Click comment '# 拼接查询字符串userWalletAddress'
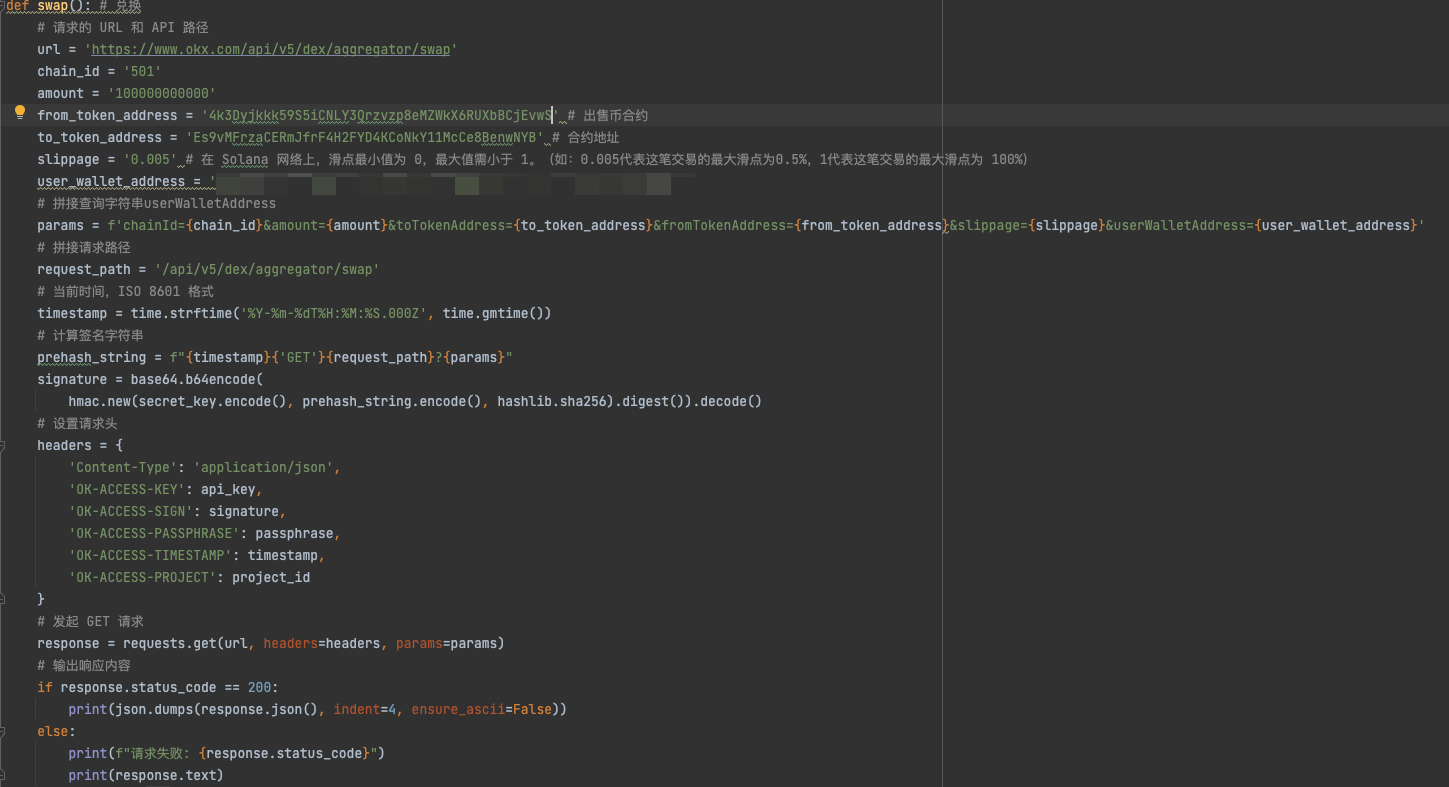 (156, 203)
